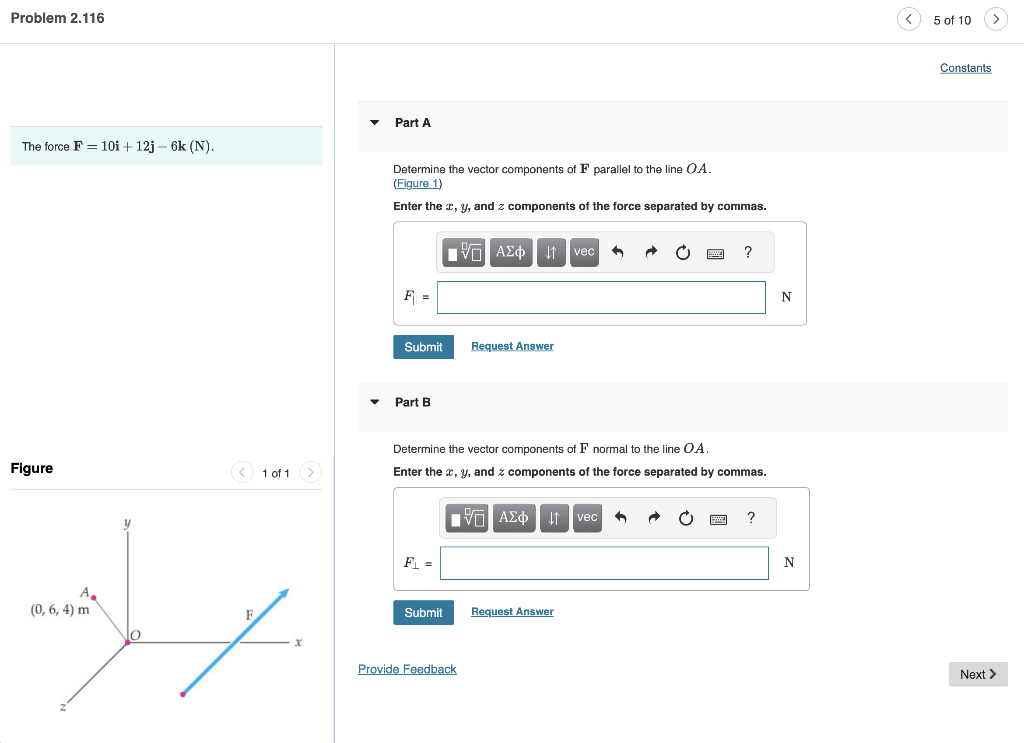Go to the previous problem using top-left arrow
Screen dimensions: 1024x743
click(x=909, y=18)
